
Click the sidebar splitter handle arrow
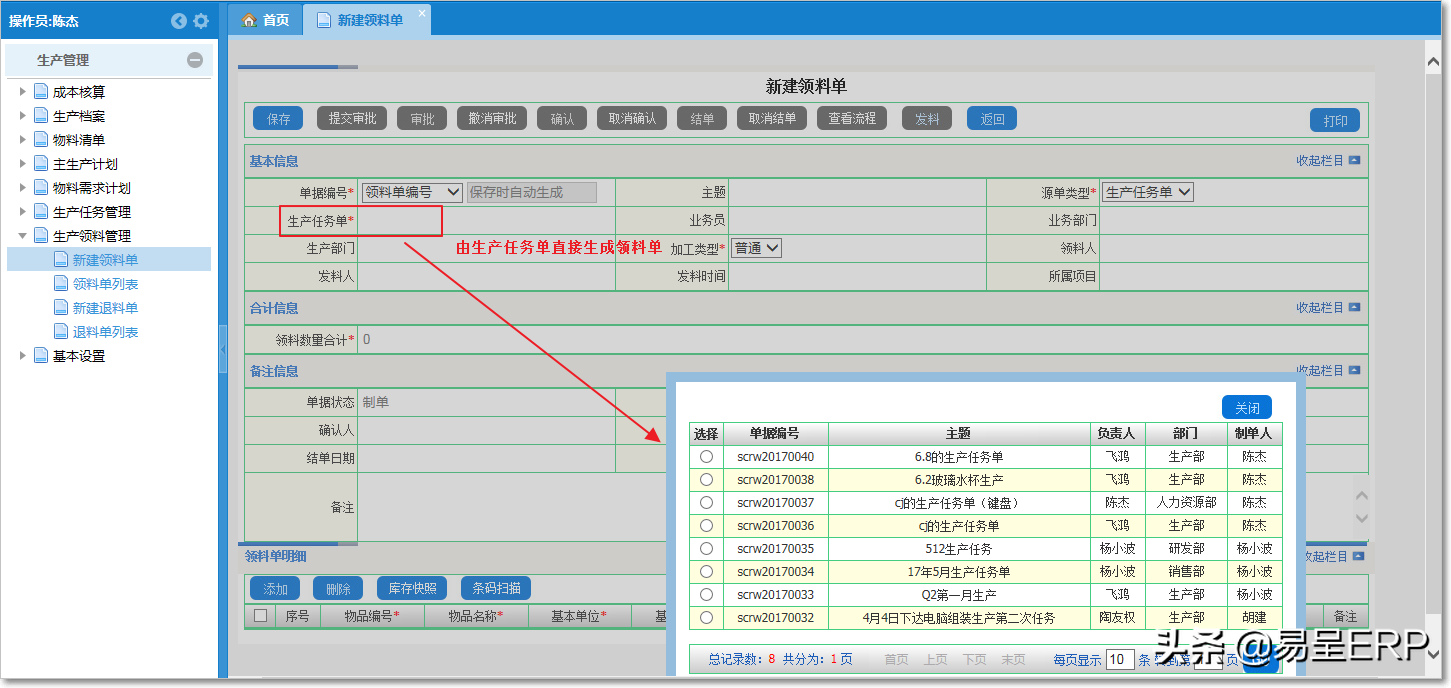tap(222, 347)
